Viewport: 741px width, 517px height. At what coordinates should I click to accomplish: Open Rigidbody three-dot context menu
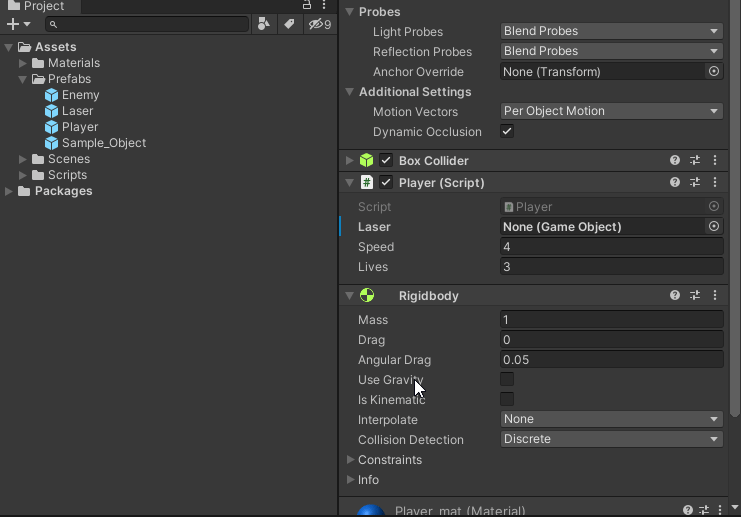(715, 295)
